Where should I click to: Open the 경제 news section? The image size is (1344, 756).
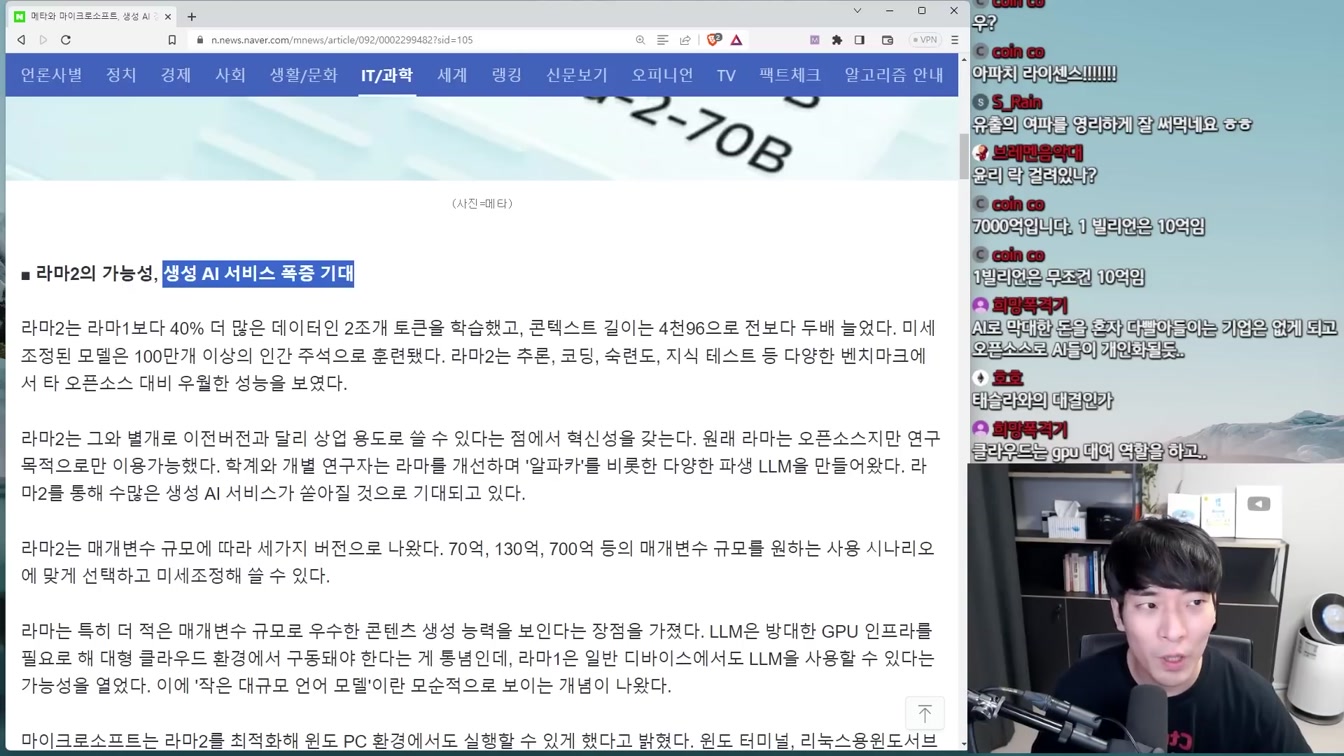(176, 75)
